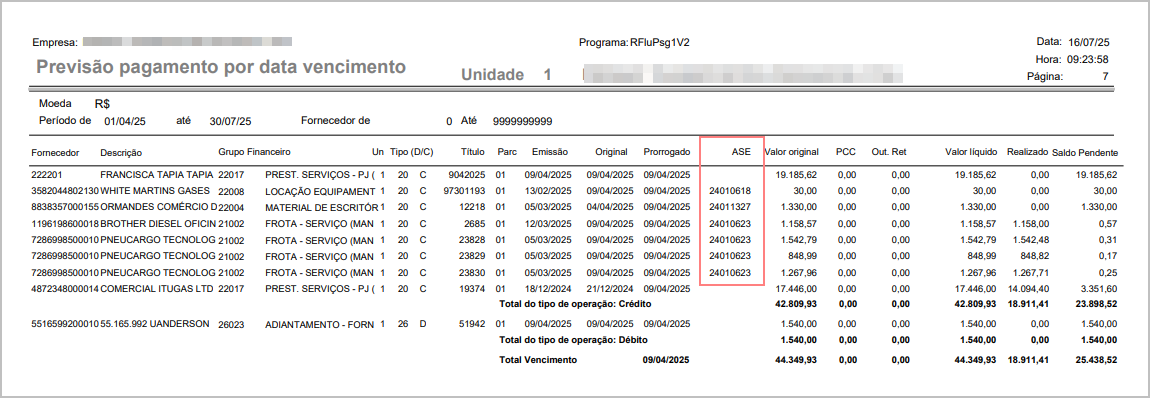Click the Saldo Pendente column header

click(1085, 152)
